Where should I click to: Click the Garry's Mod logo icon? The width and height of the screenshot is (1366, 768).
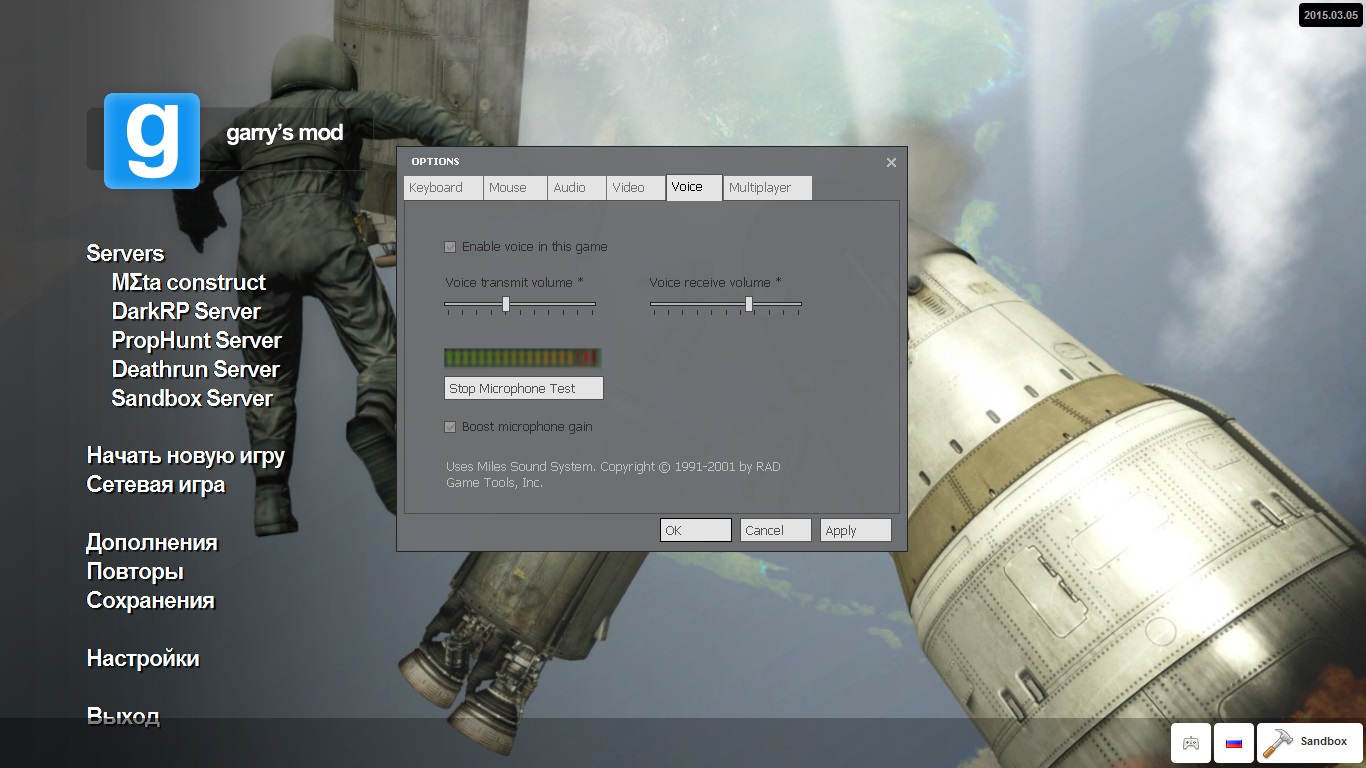(152, 141)
